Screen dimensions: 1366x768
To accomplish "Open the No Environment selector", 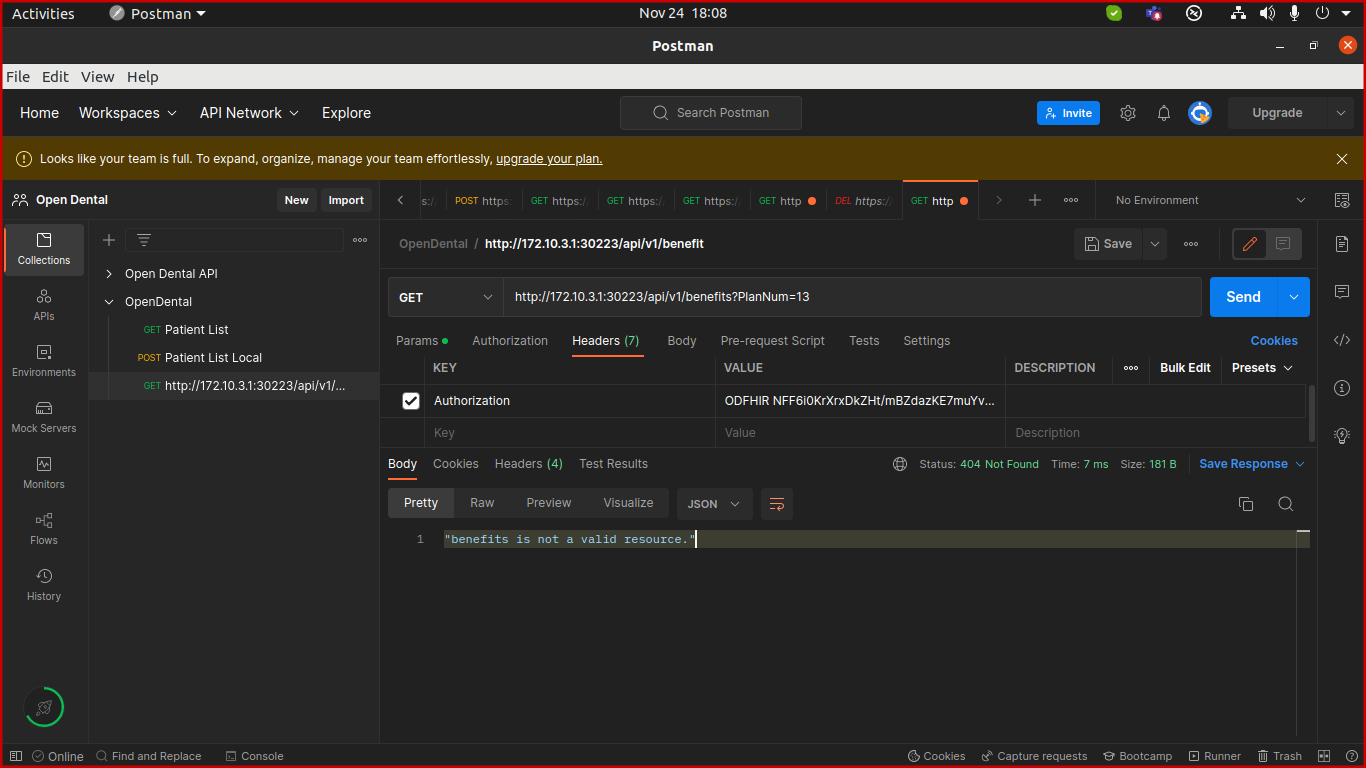I will coord(1209,200).
